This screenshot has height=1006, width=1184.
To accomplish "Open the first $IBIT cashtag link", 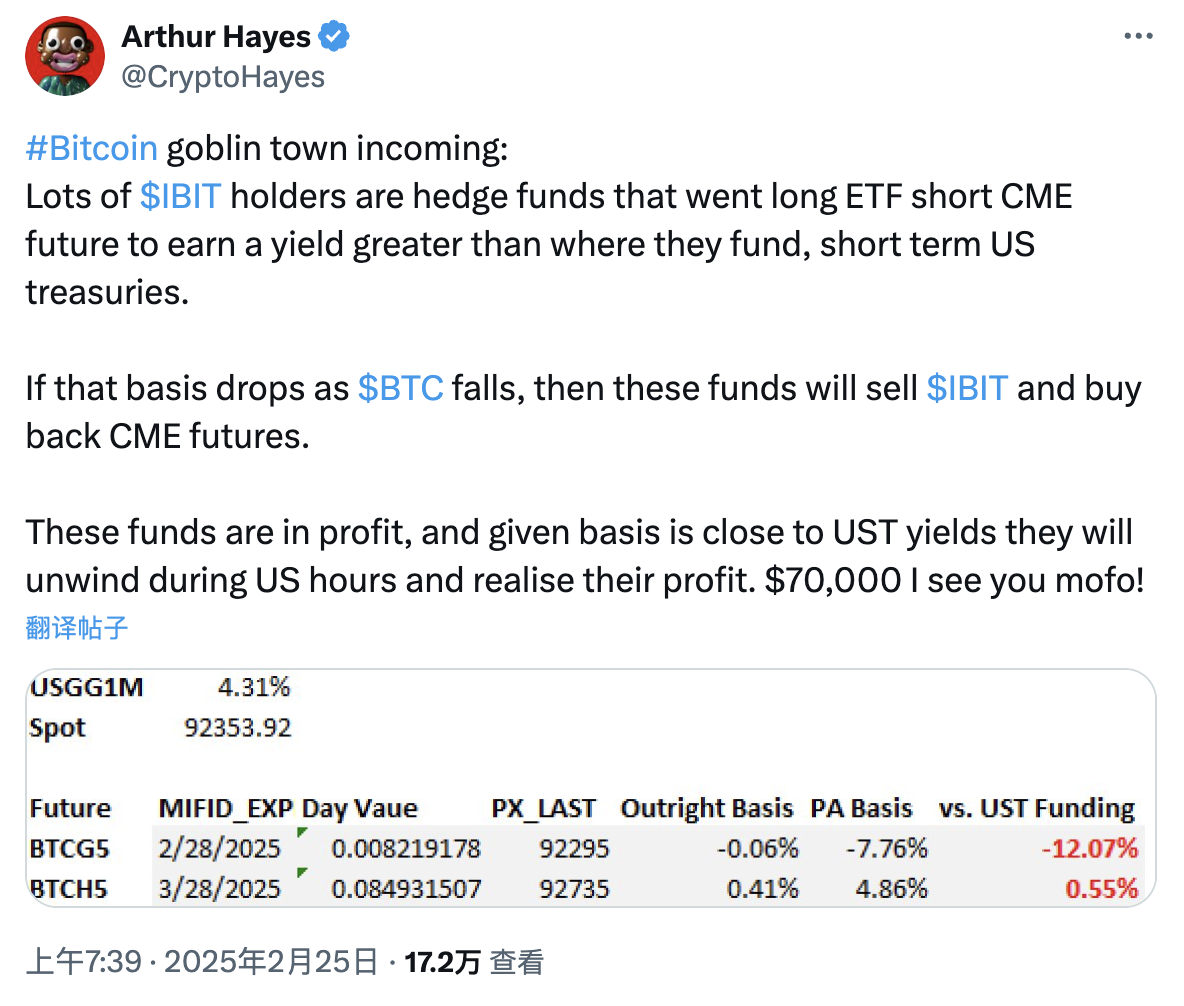I will 180,195.
